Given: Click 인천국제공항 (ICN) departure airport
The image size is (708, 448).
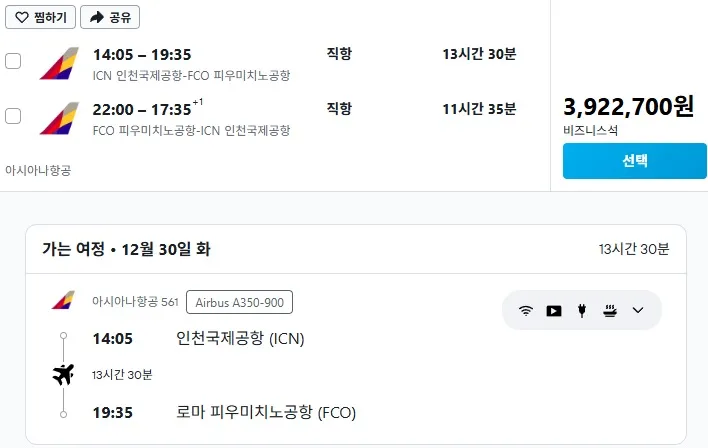Looking at the screenshot, I should (239, 338).
